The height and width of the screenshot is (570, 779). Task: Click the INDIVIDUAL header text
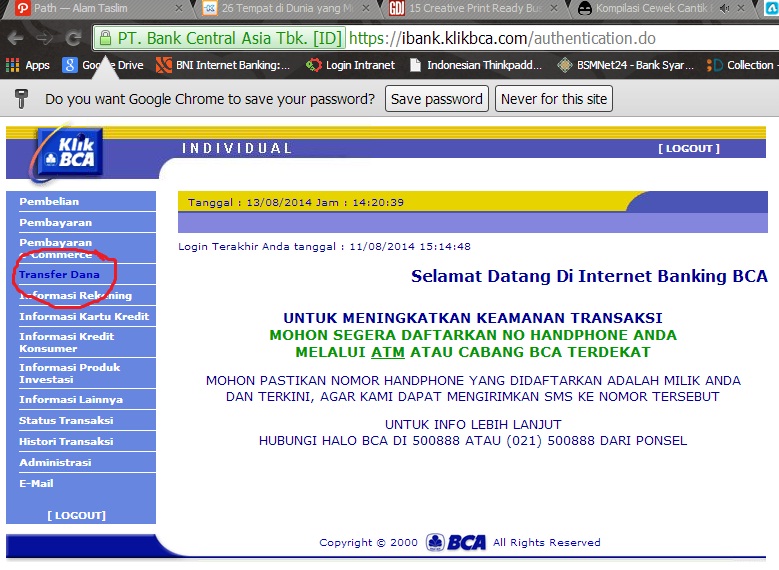(236, 148)
